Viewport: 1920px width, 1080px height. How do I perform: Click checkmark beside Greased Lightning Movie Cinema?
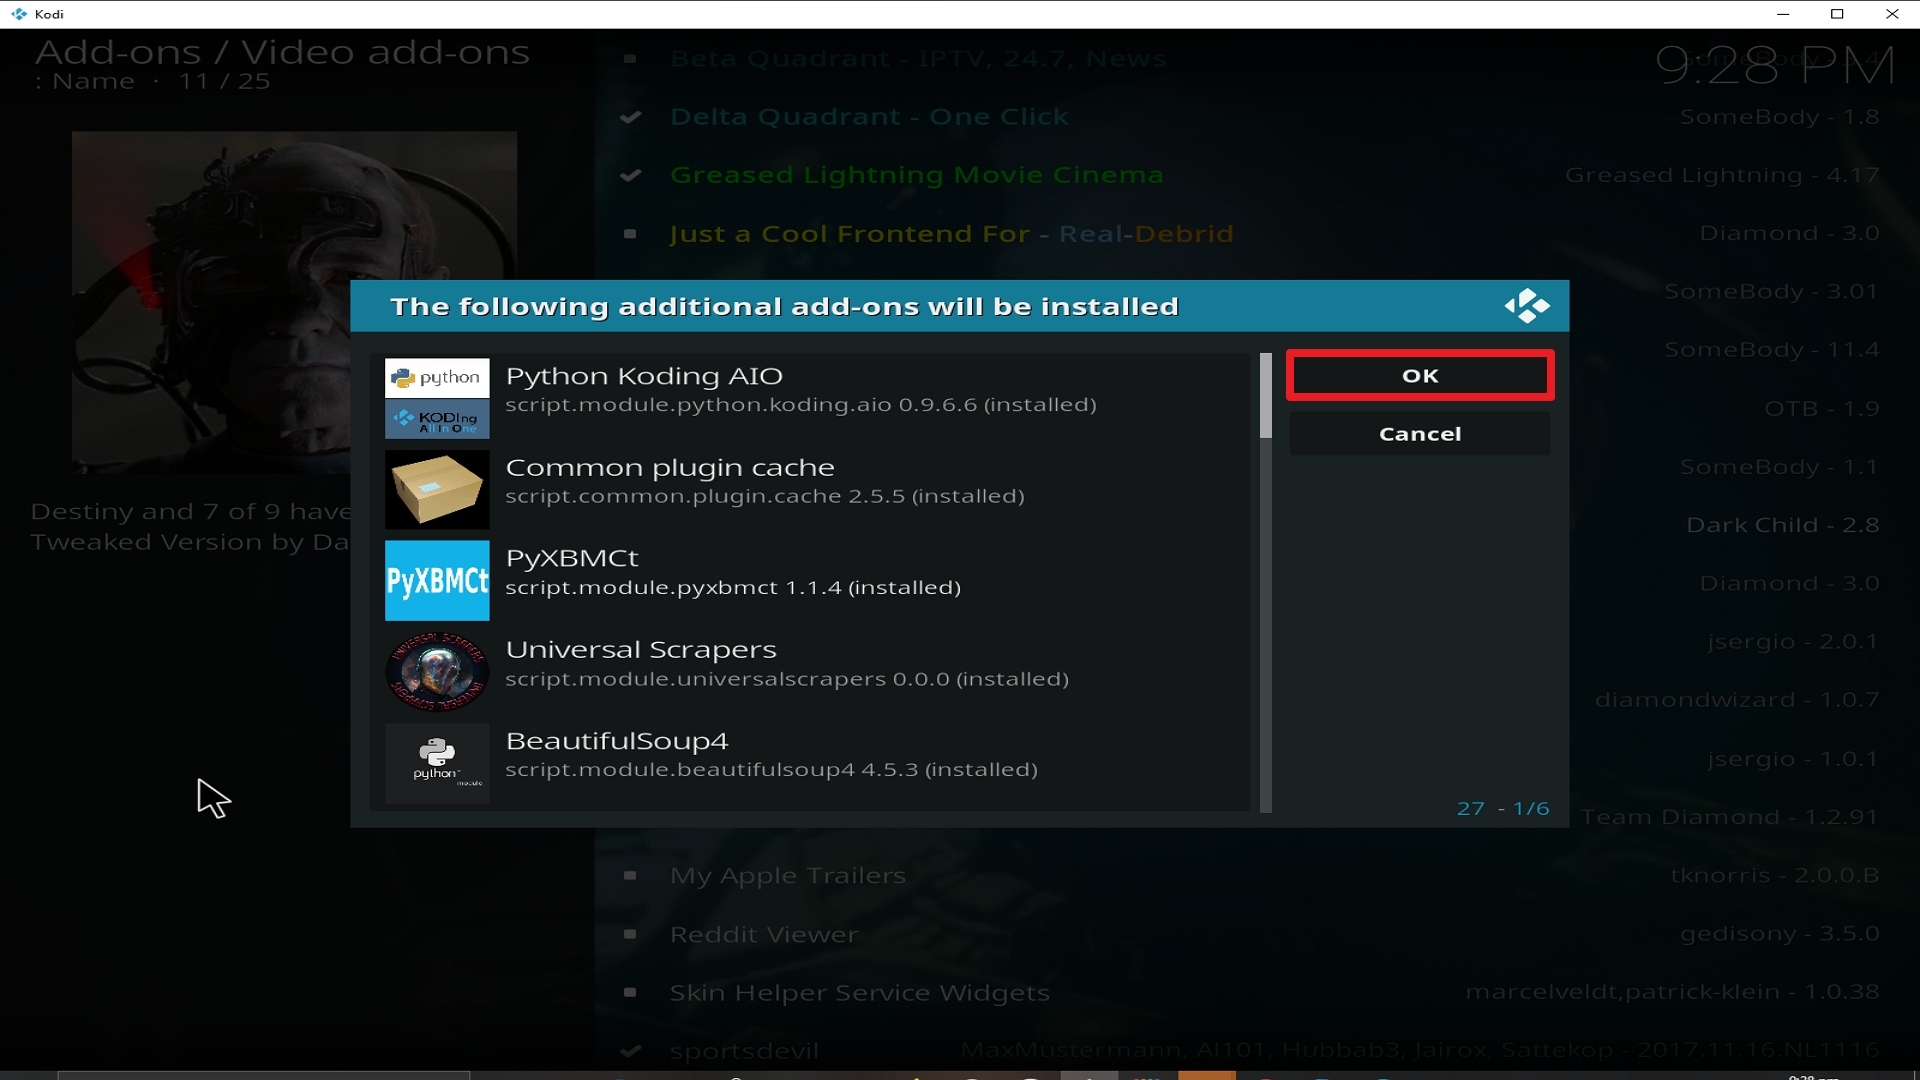[630, 175]
